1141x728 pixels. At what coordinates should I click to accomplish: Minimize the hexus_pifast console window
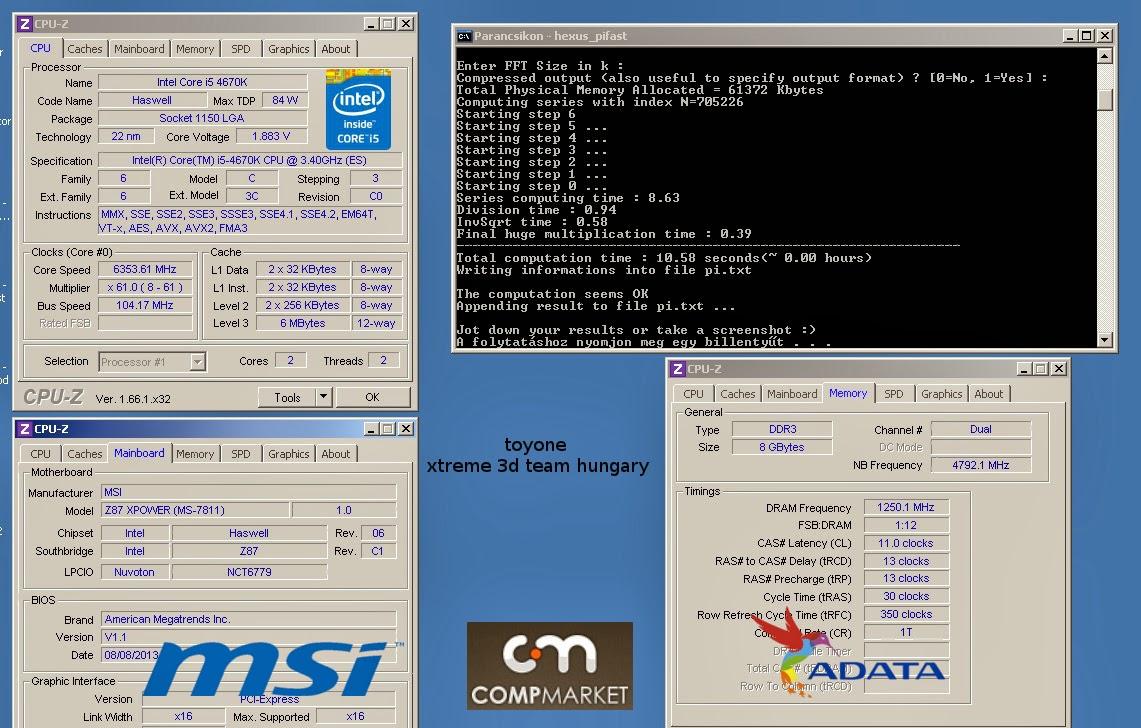[1070, 36]
